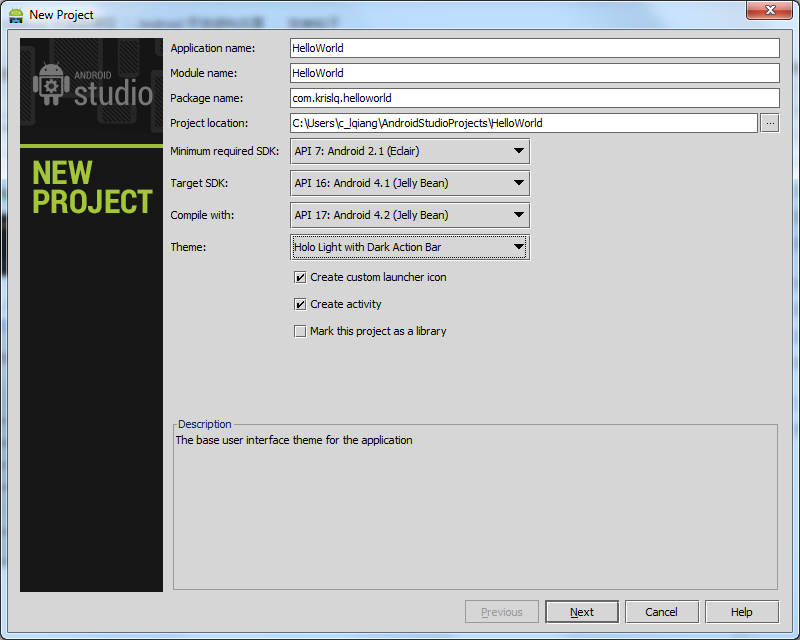Click the disabled Previous button

pyautogui.click(x=501, y=611)
